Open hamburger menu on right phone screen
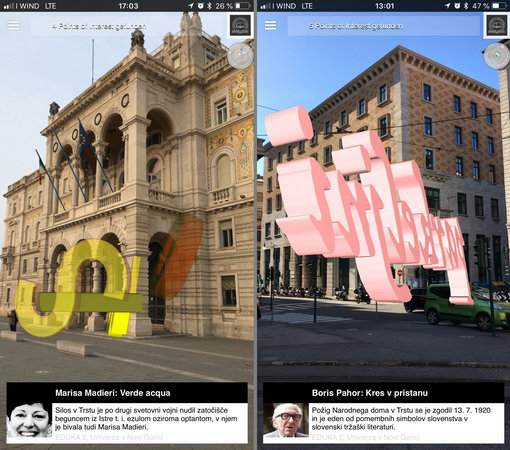The width and height of the screenshot is (510, 450). 270,25
